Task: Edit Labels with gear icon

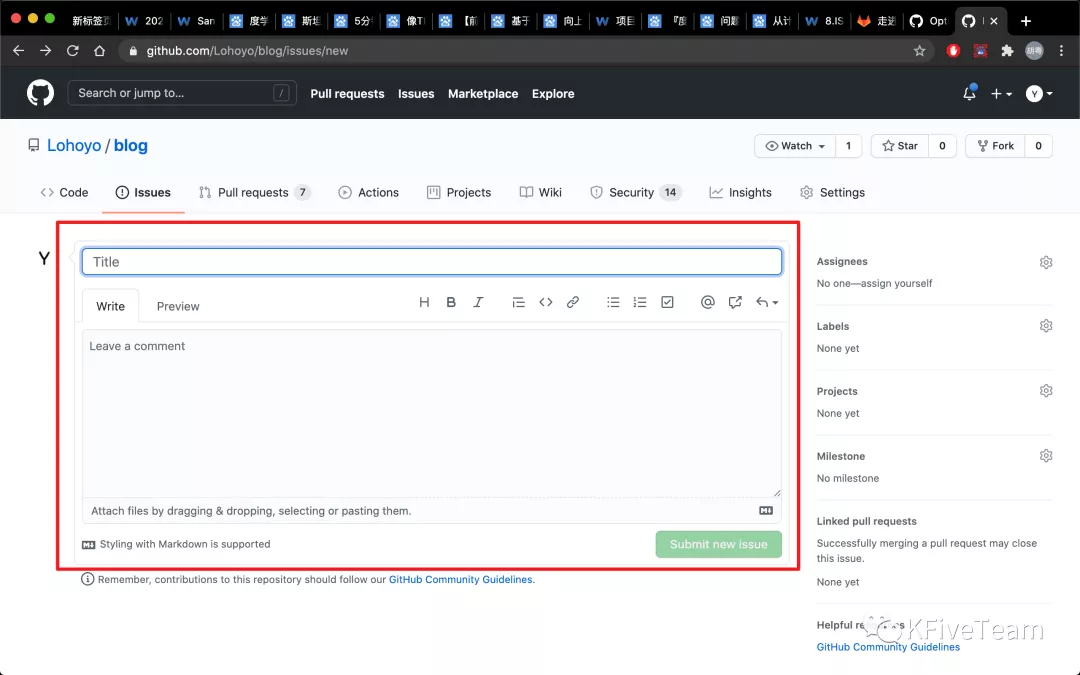Action: point(1046,326)
